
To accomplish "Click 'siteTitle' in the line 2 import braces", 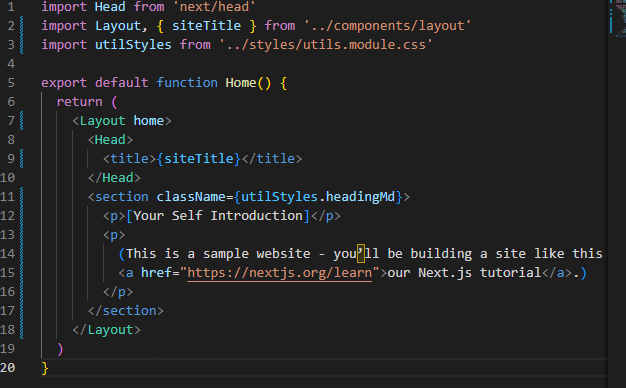I will [206, 26].
